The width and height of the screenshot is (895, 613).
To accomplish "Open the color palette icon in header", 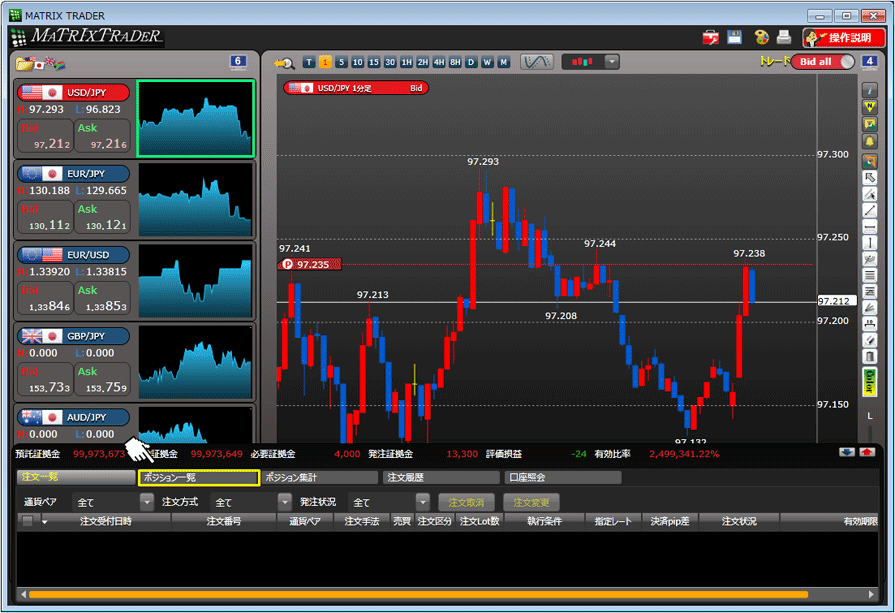I will [x=761, y=38].
